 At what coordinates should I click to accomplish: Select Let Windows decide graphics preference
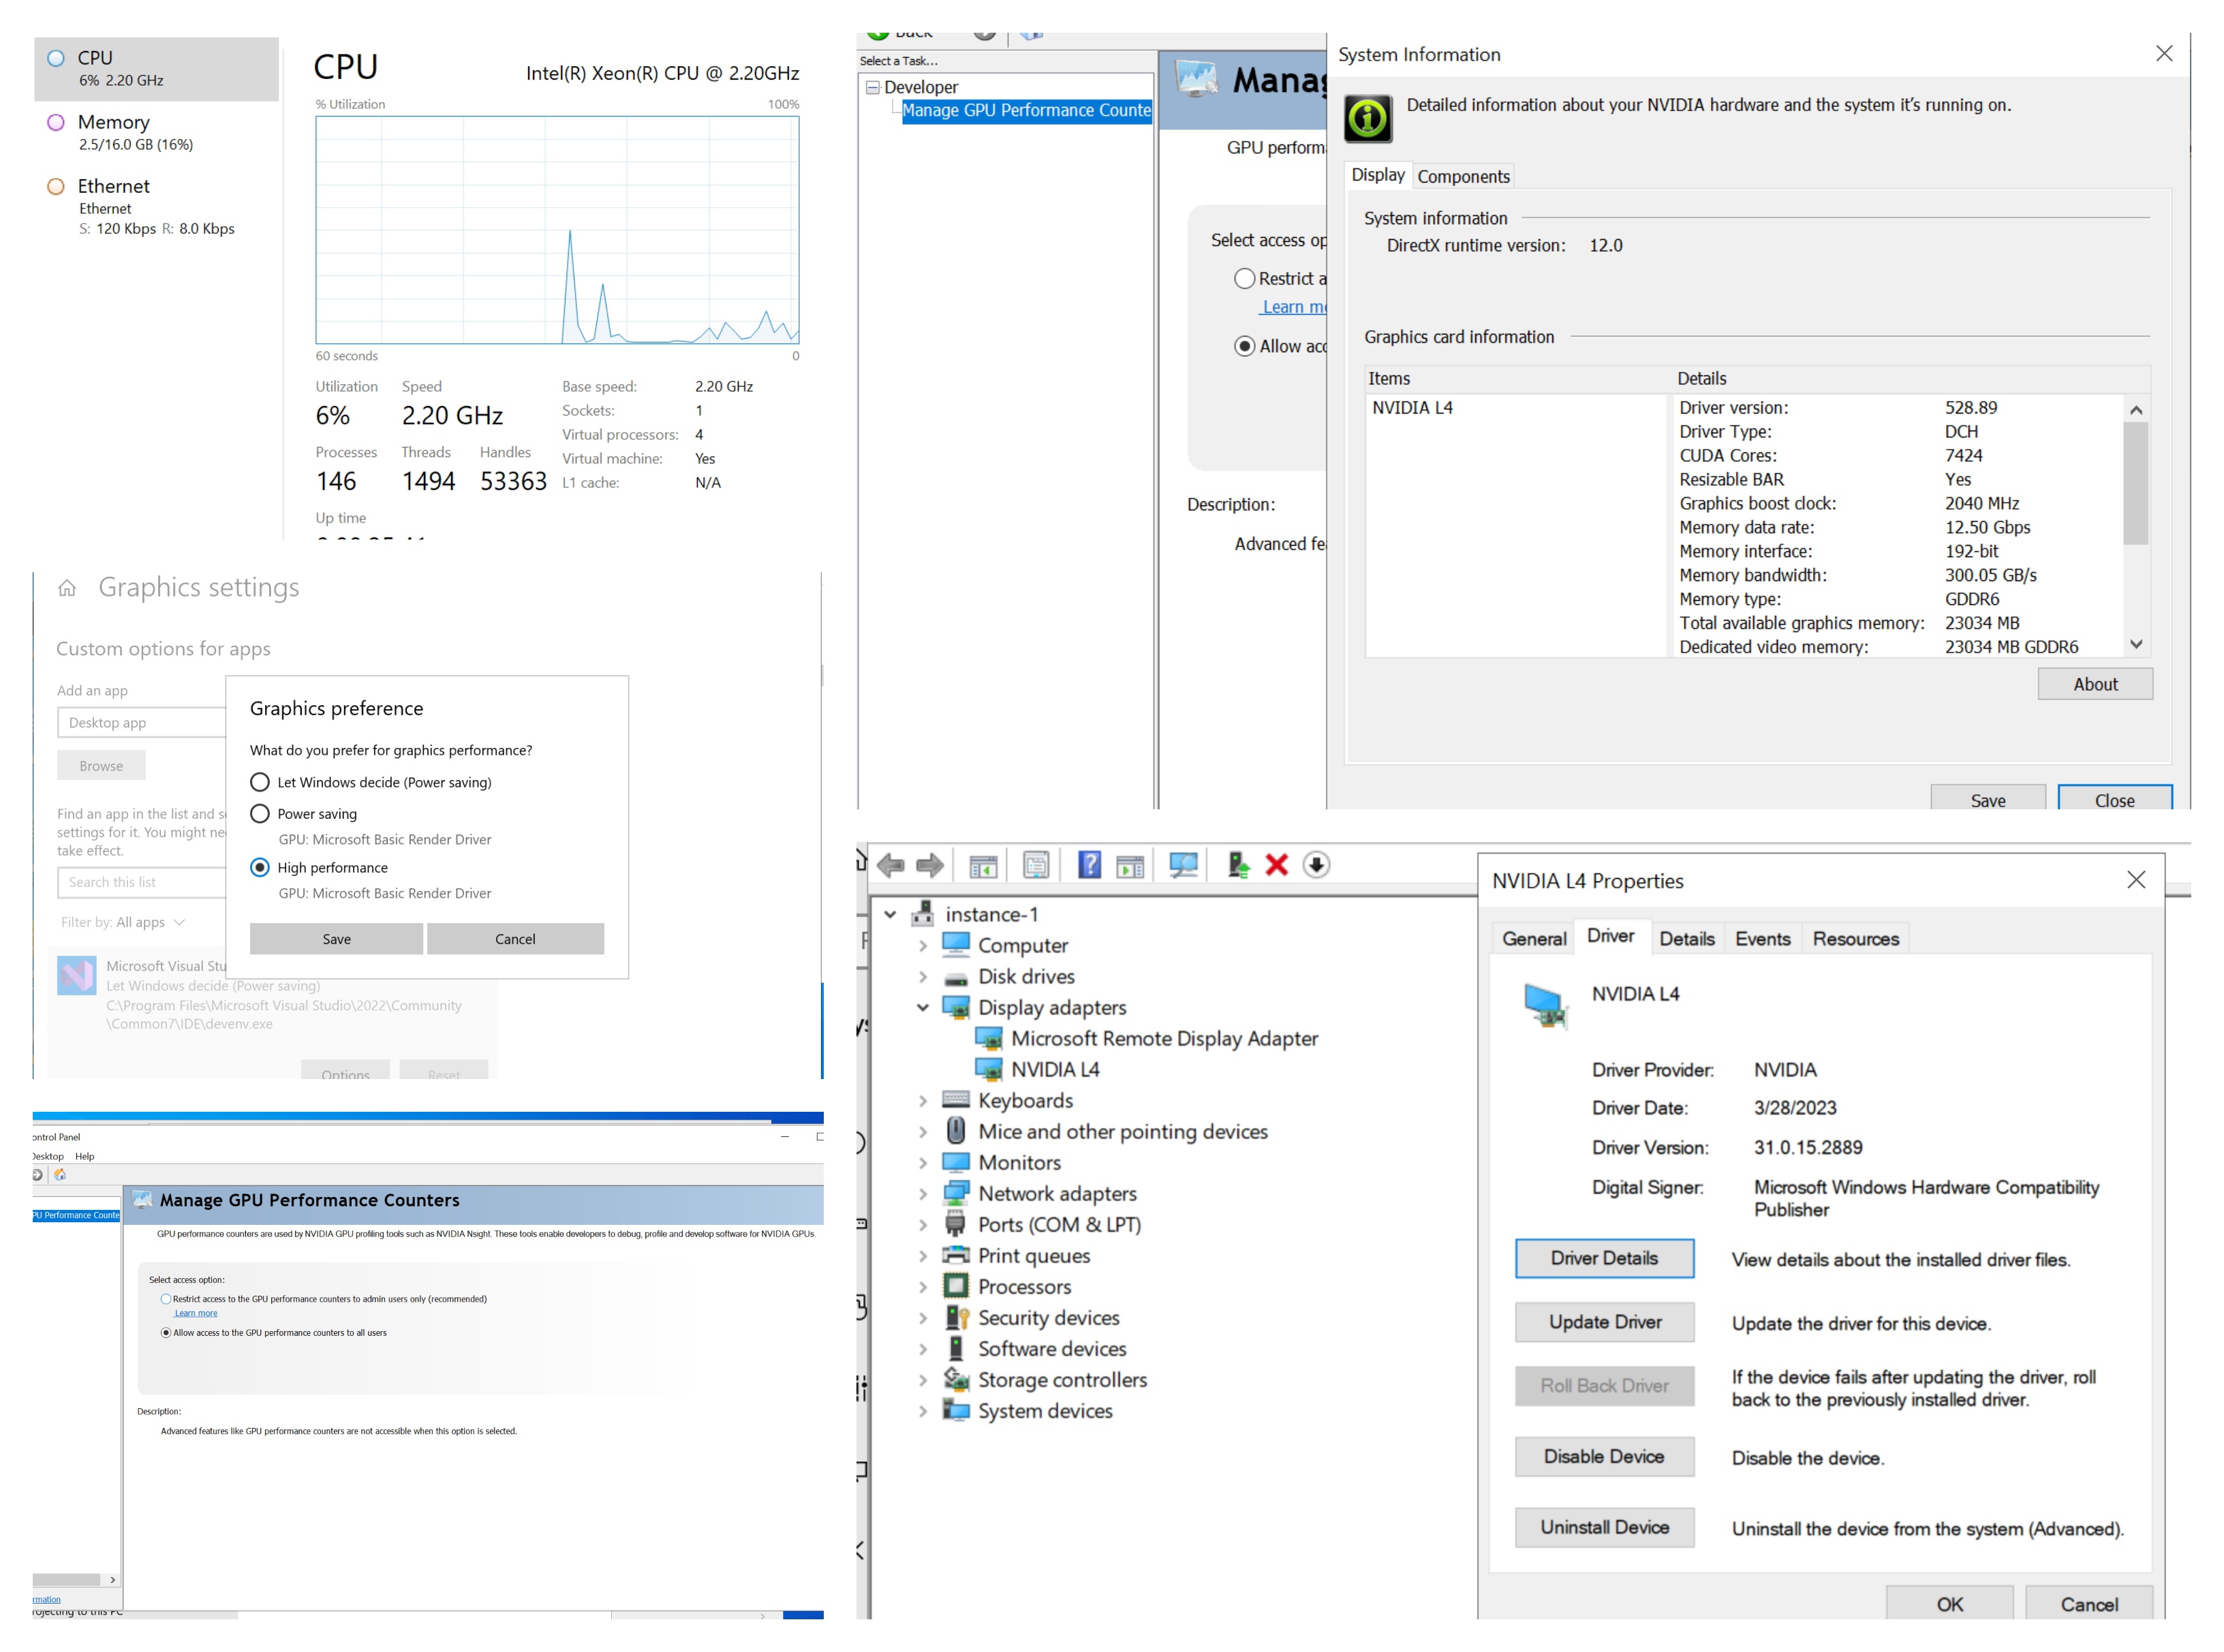pos(260,782)
